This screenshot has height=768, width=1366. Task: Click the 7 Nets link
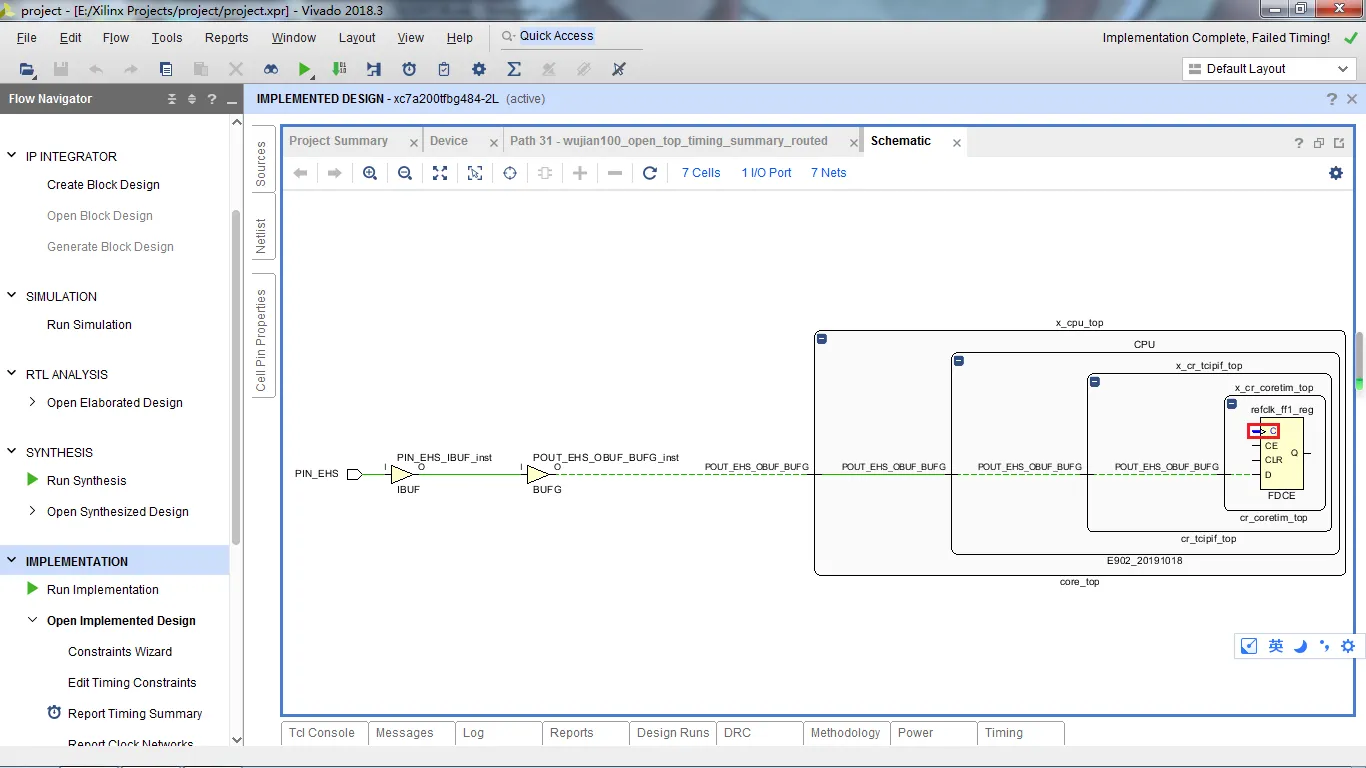point(829,173)
